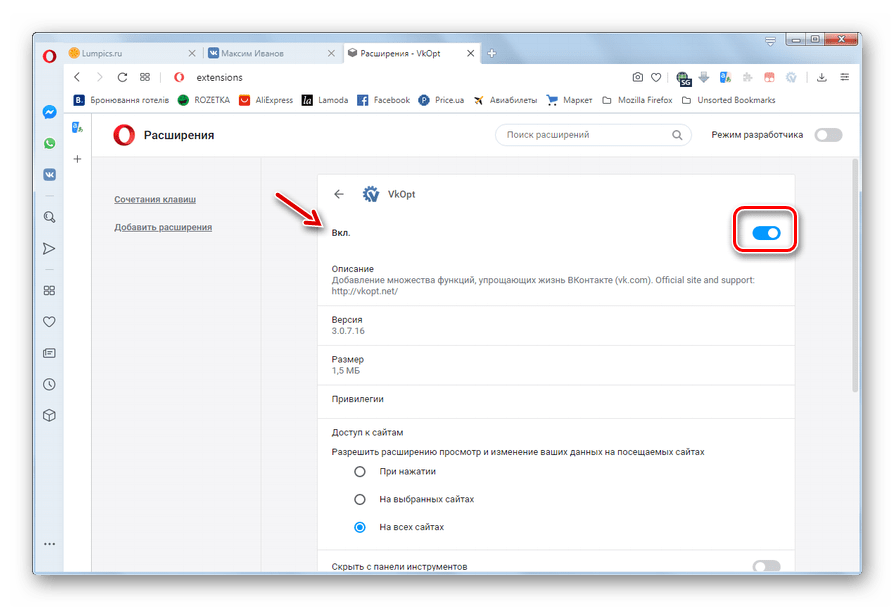
Task: Open Facebook Messenger in the sidebar
Action: coord(50,112)
